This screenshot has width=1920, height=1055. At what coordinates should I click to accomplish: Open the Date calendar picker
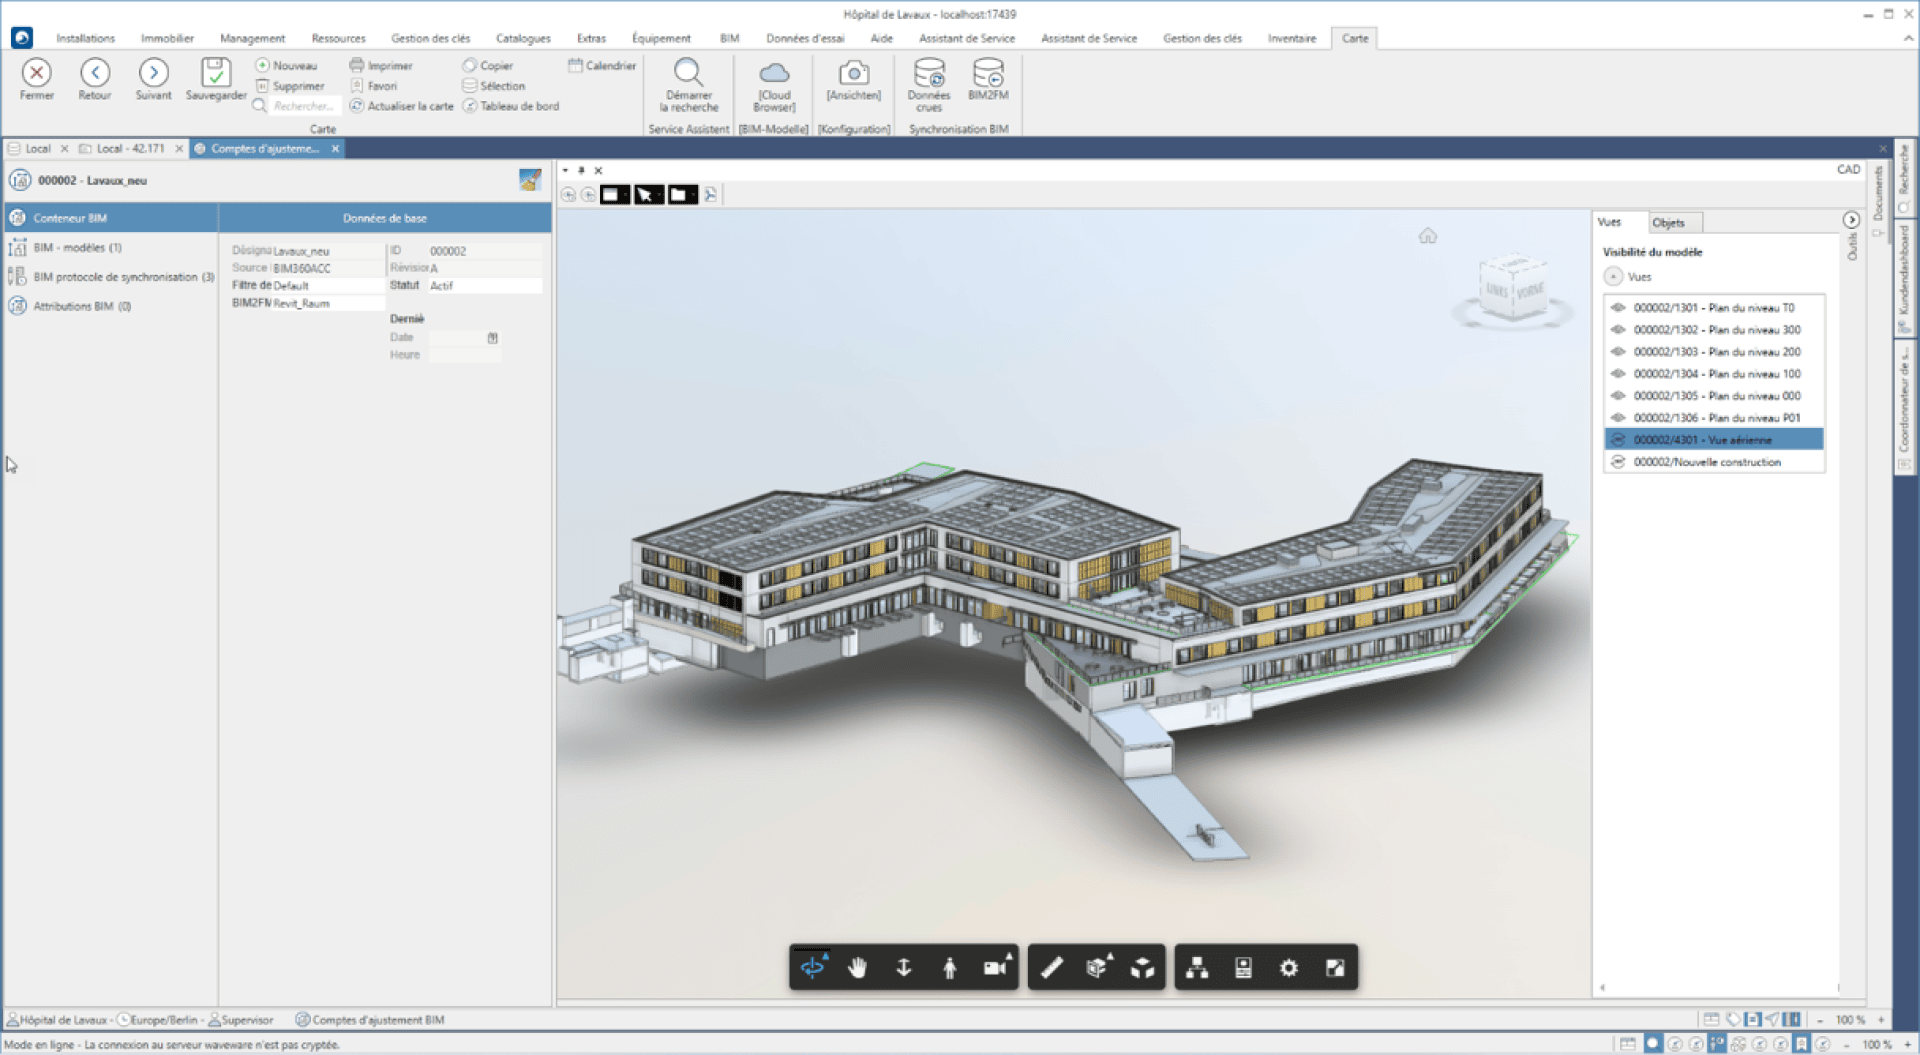[x=492, y=338]
